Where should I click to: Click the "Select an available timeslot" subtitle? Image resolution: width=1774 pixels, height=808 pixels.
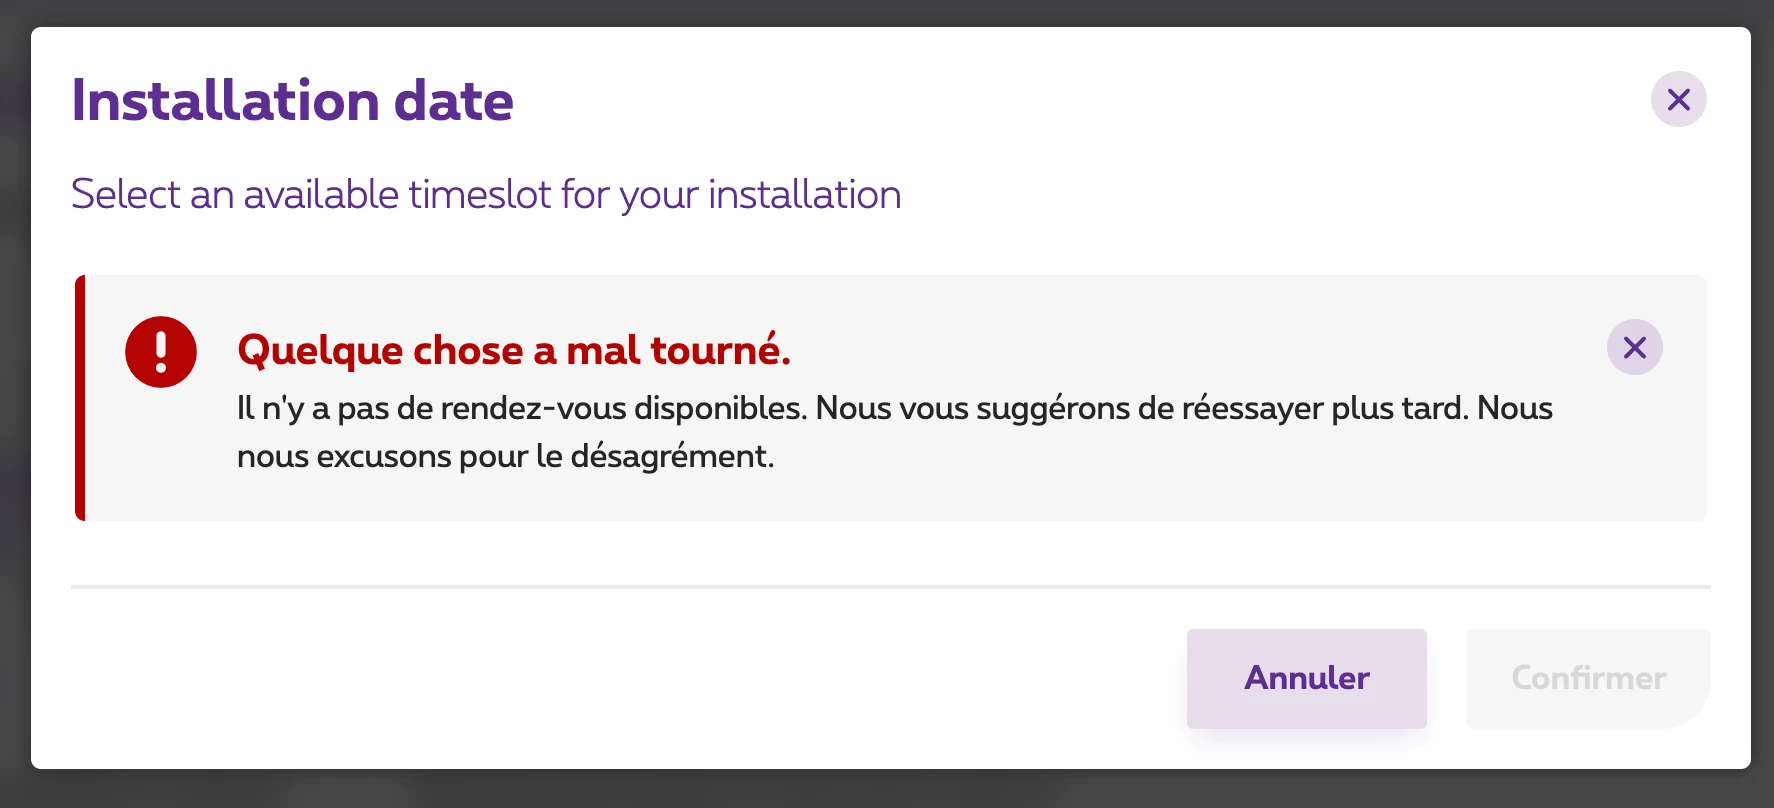pyautogui.click(x=486, y=194)
